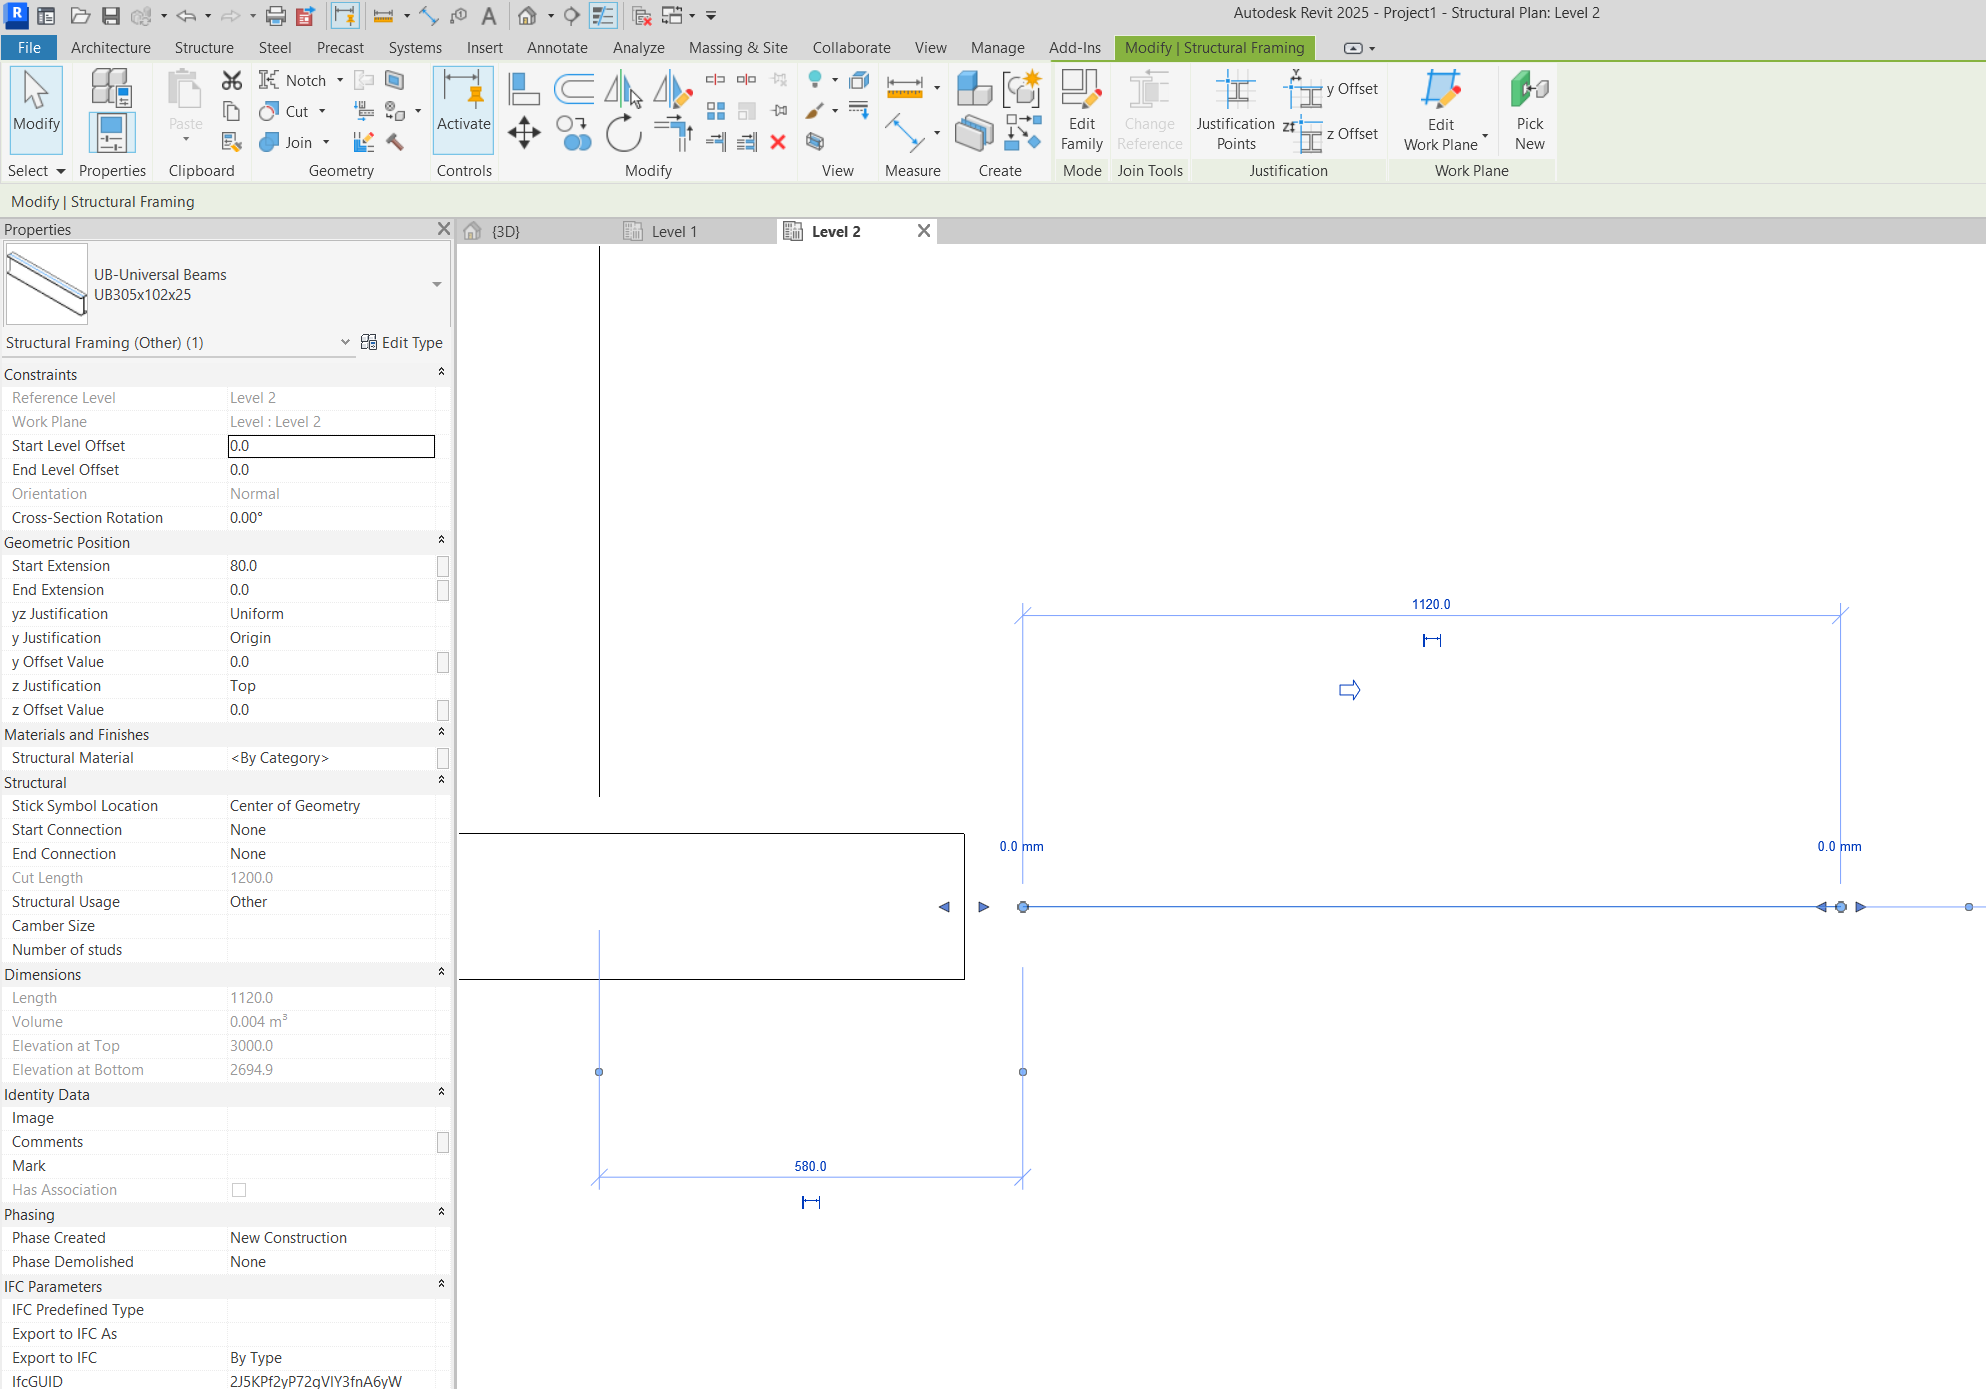Select the Align tool
This screenshot has width=1986, height=1389.
point(523,88)
